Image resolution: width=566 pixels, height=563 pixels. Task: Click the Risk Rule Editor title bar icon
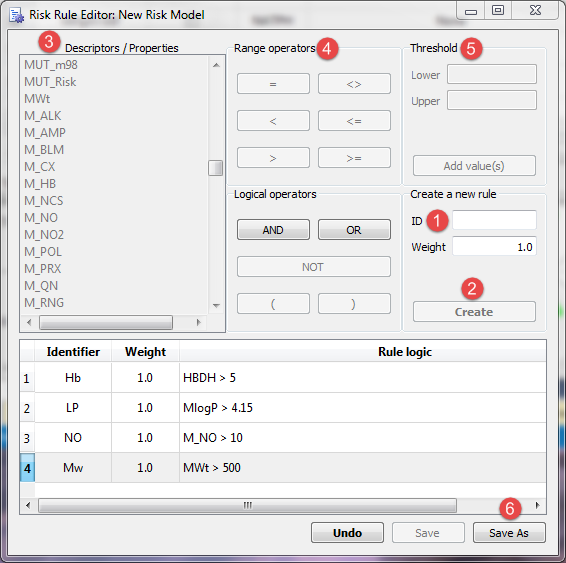pyautogui.click(x=16, y=15)
